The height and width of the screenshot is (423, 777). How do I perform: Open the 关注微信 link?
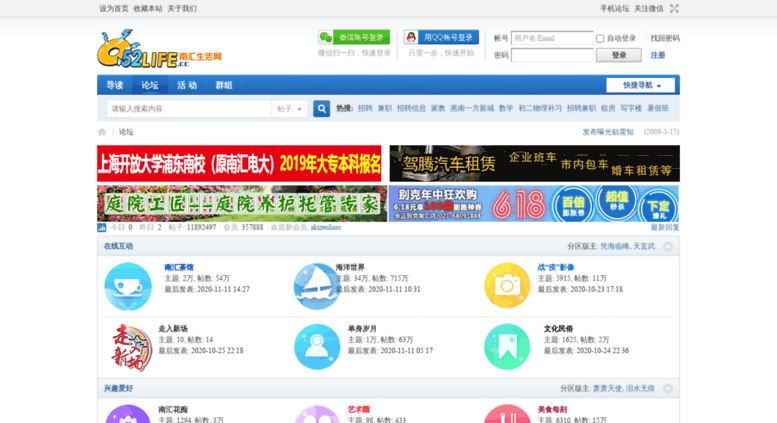(649, 8)
